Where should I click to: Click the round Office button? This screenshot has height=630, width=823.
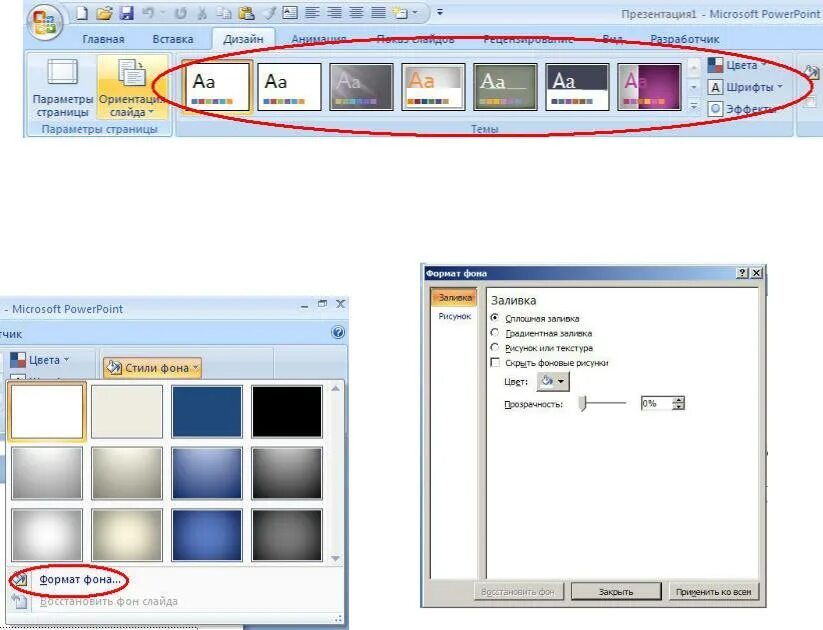(x=46, y=22)
